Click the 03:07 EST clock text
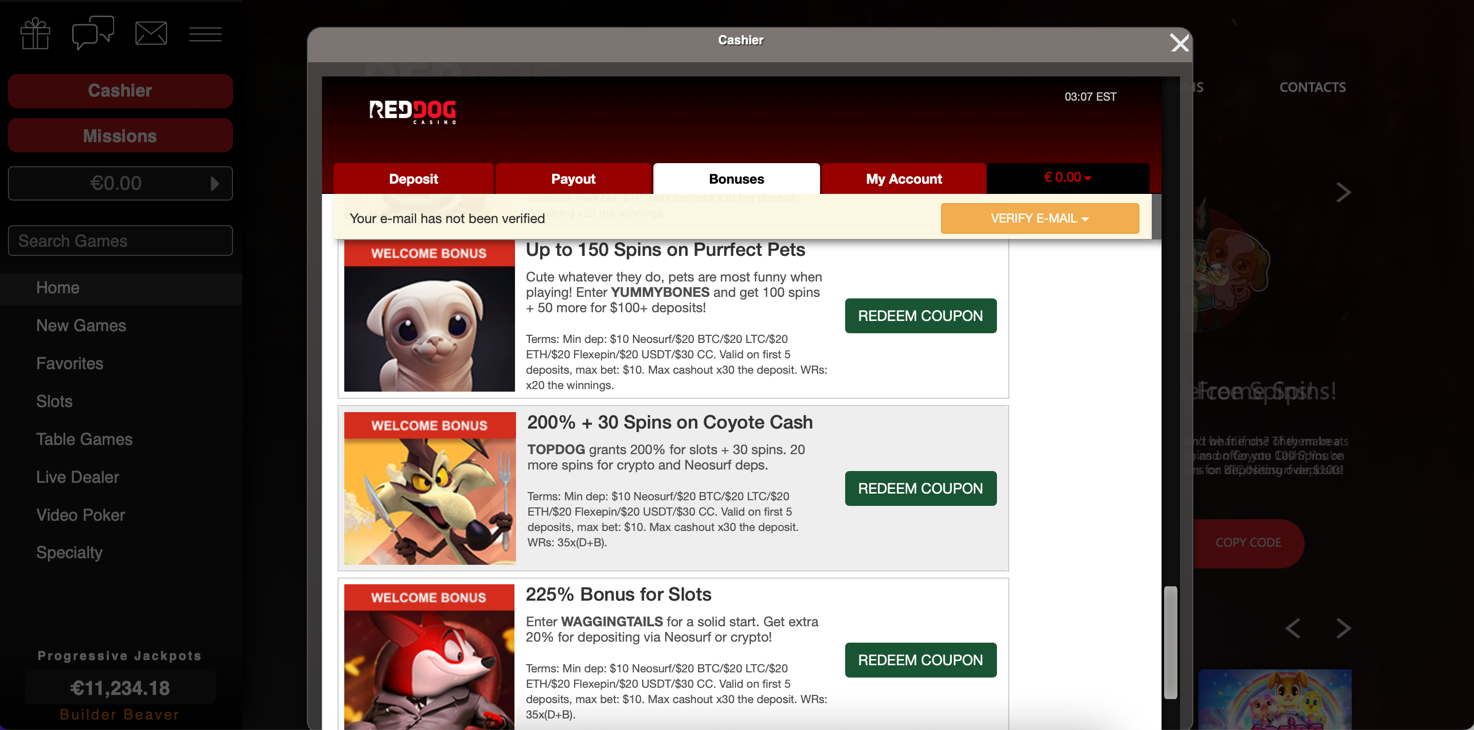 (x=1090, y=97)
